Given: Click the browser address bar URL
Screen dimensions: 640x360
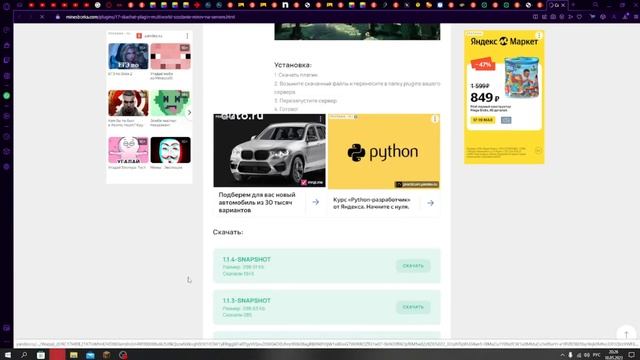Looking at the screenshot, I should pyautogui.click(x=150, y=17).
